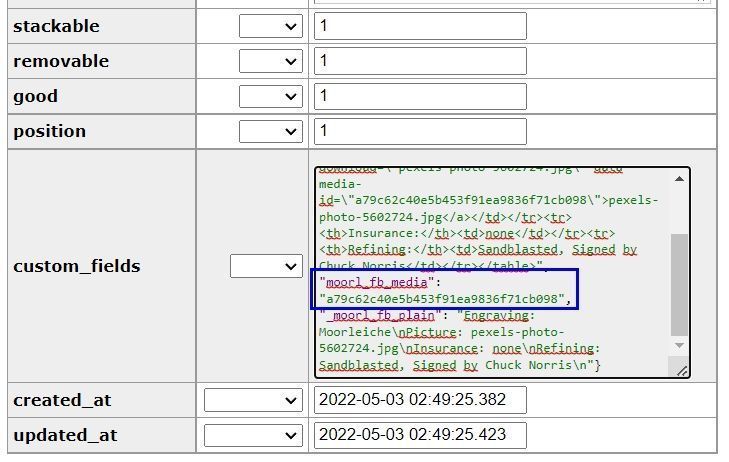Open the created_at function dropdown
729x462 pixels.
tap(252, 400)
